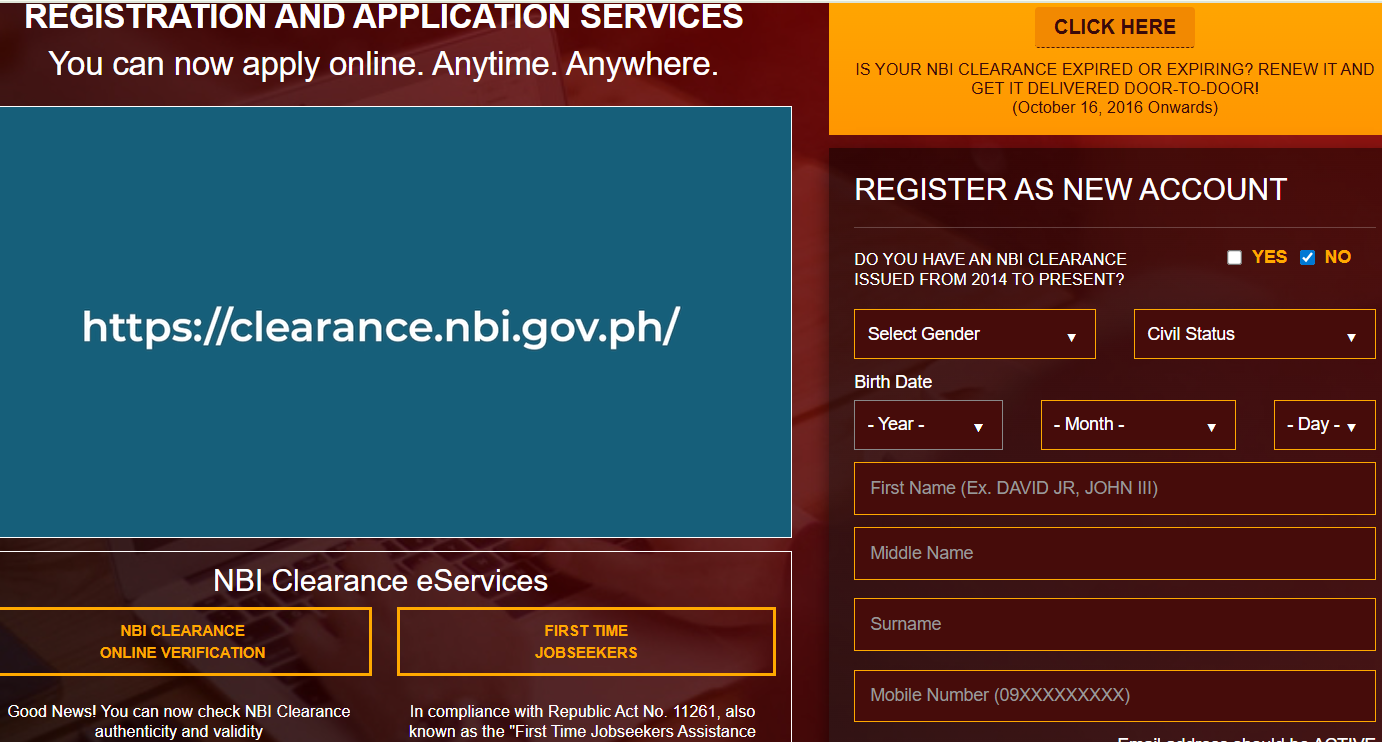Open the Civil Status dropdown

point(1253,333)
